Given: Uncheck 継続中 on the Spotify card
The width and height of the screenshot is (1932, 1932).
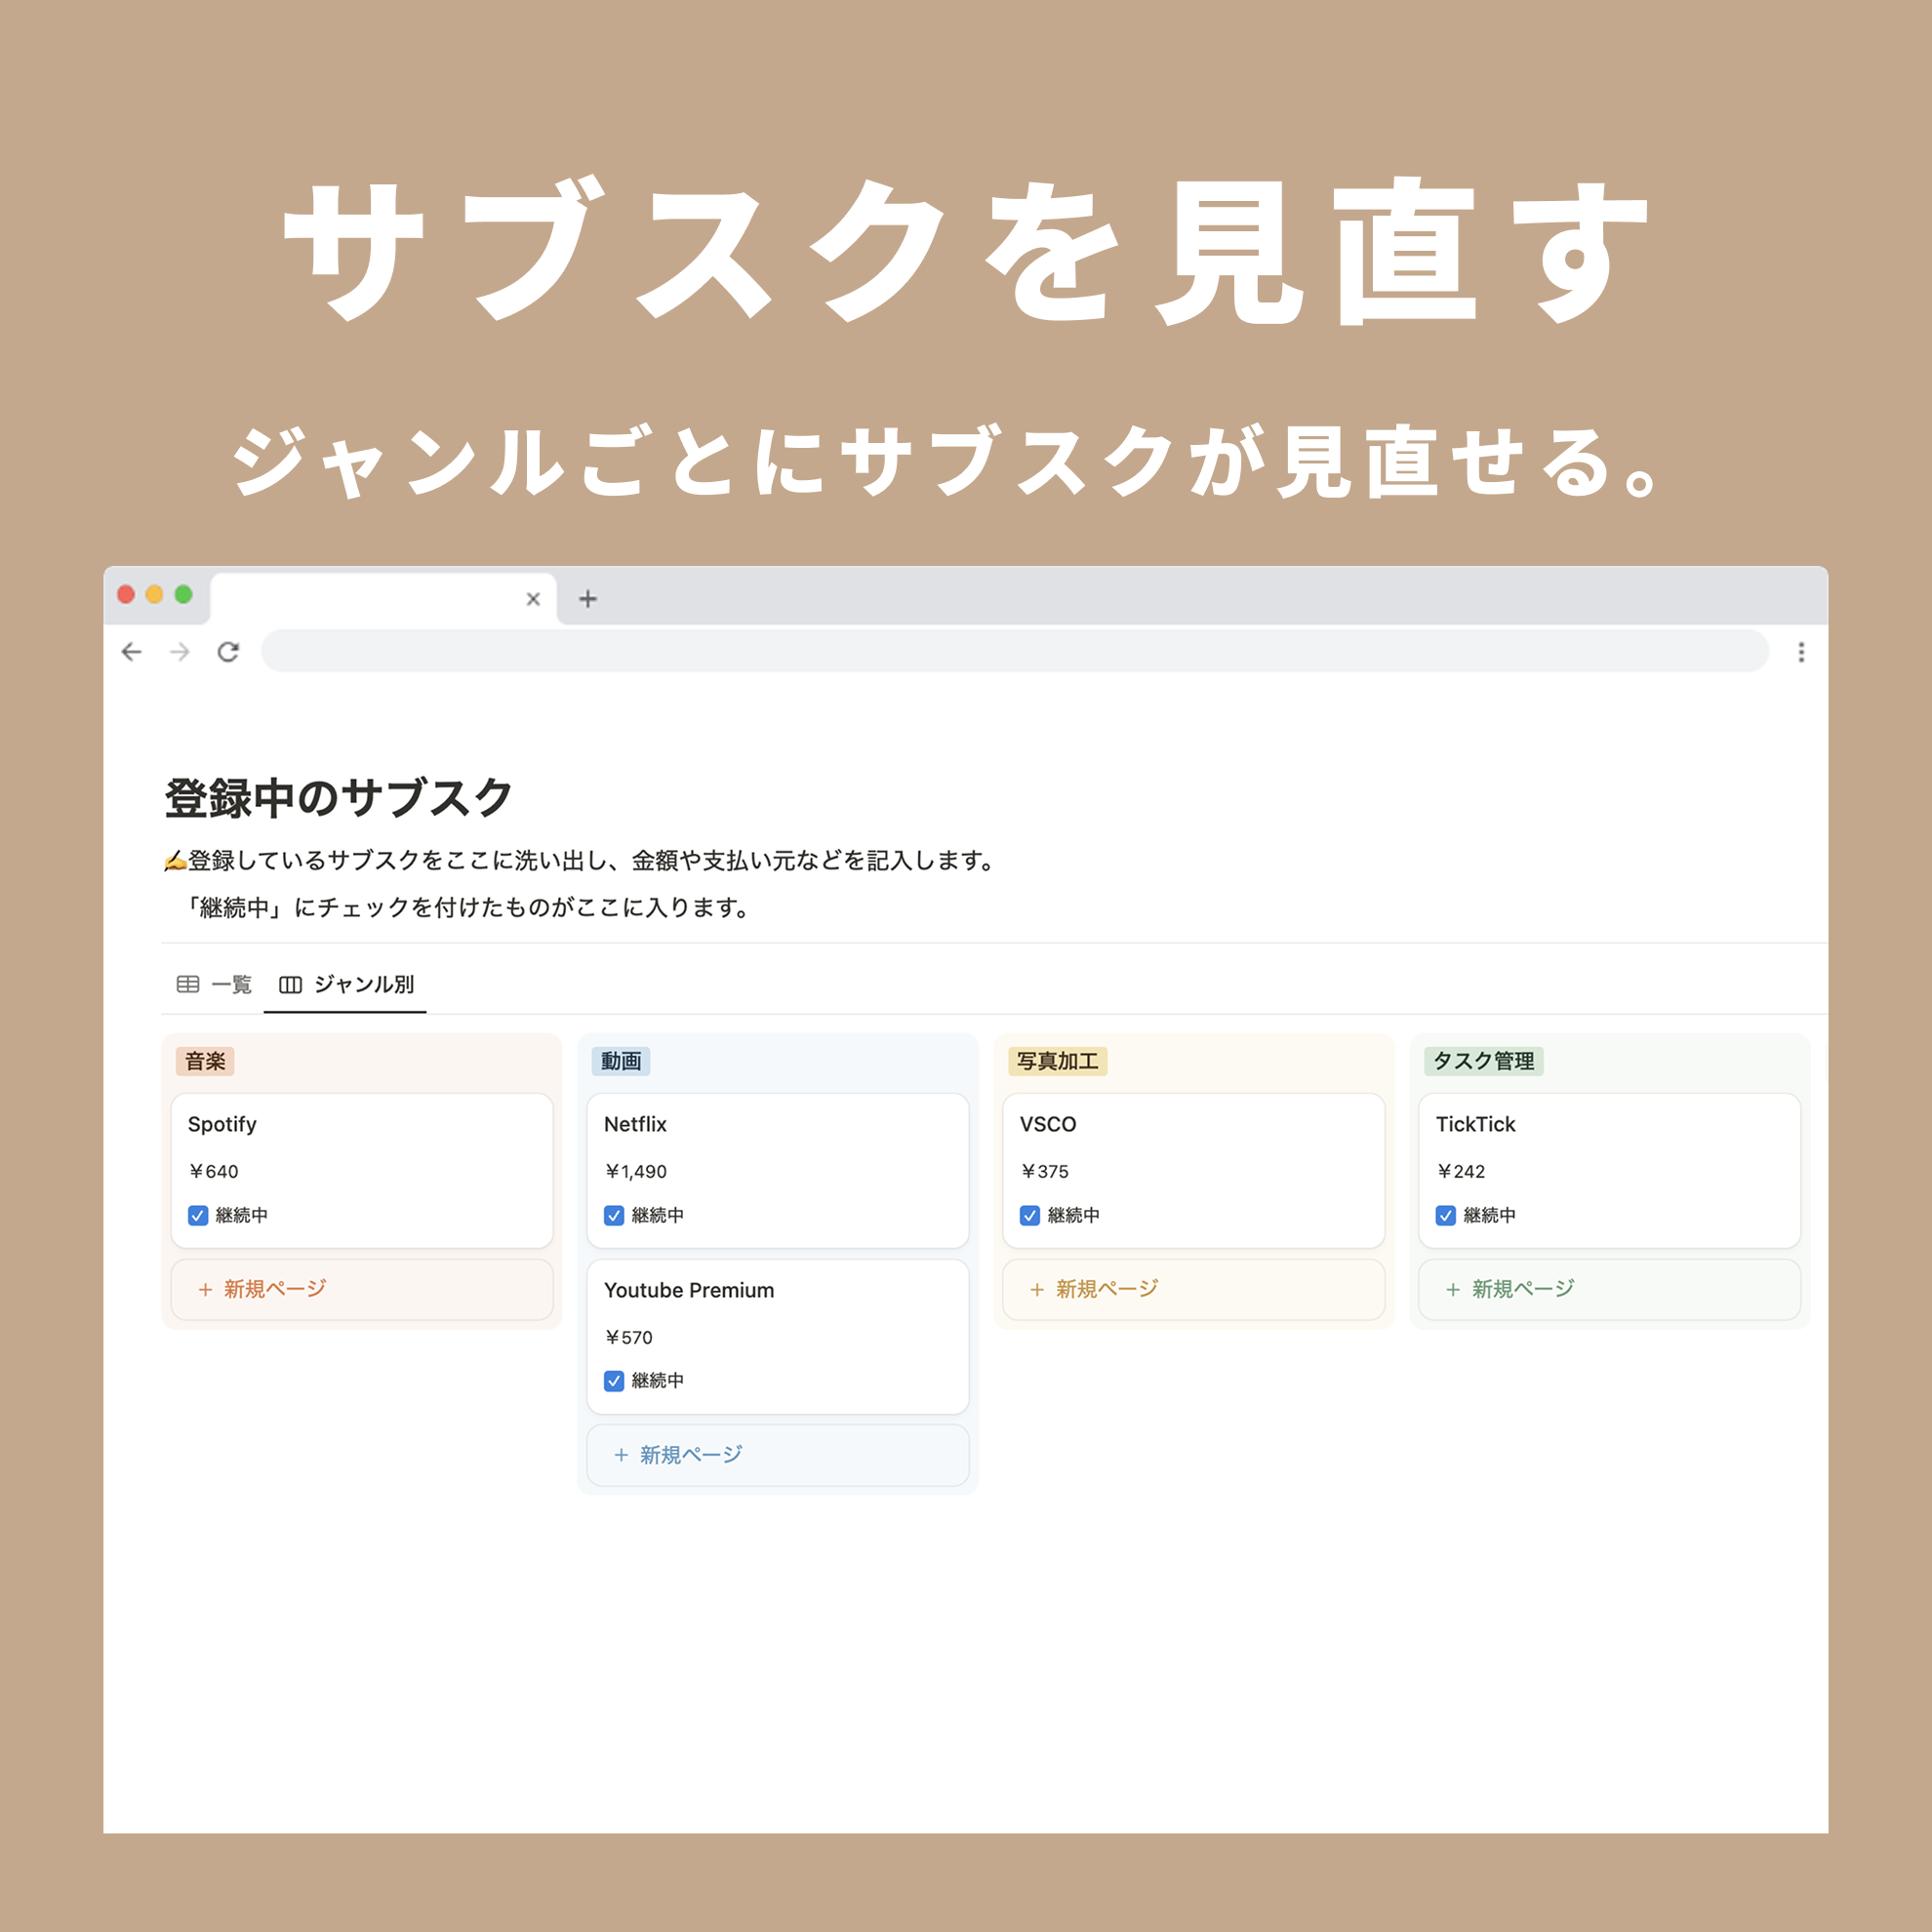Looking at the screenshot, I should click(x=198, y=1215).
